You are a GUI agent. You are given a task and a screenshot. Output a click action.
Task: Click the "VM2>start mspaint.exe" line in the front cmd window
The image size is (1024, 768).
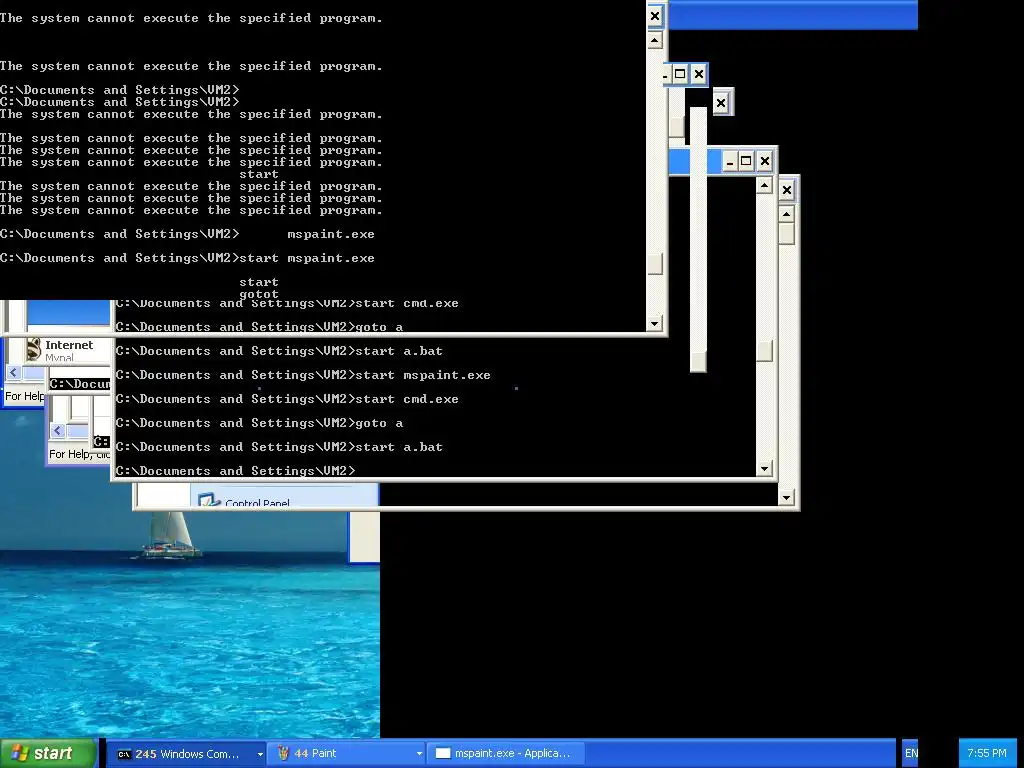tap(187, 258)
